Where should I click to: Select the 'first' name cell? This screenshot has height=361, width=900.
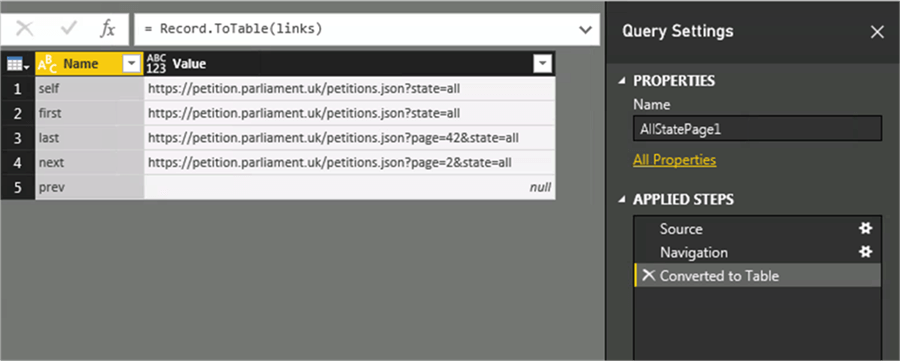click(x=90, y=114)
